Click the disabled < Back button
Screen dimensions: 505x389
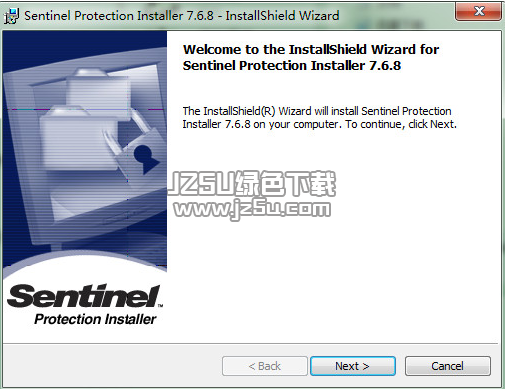265,366
